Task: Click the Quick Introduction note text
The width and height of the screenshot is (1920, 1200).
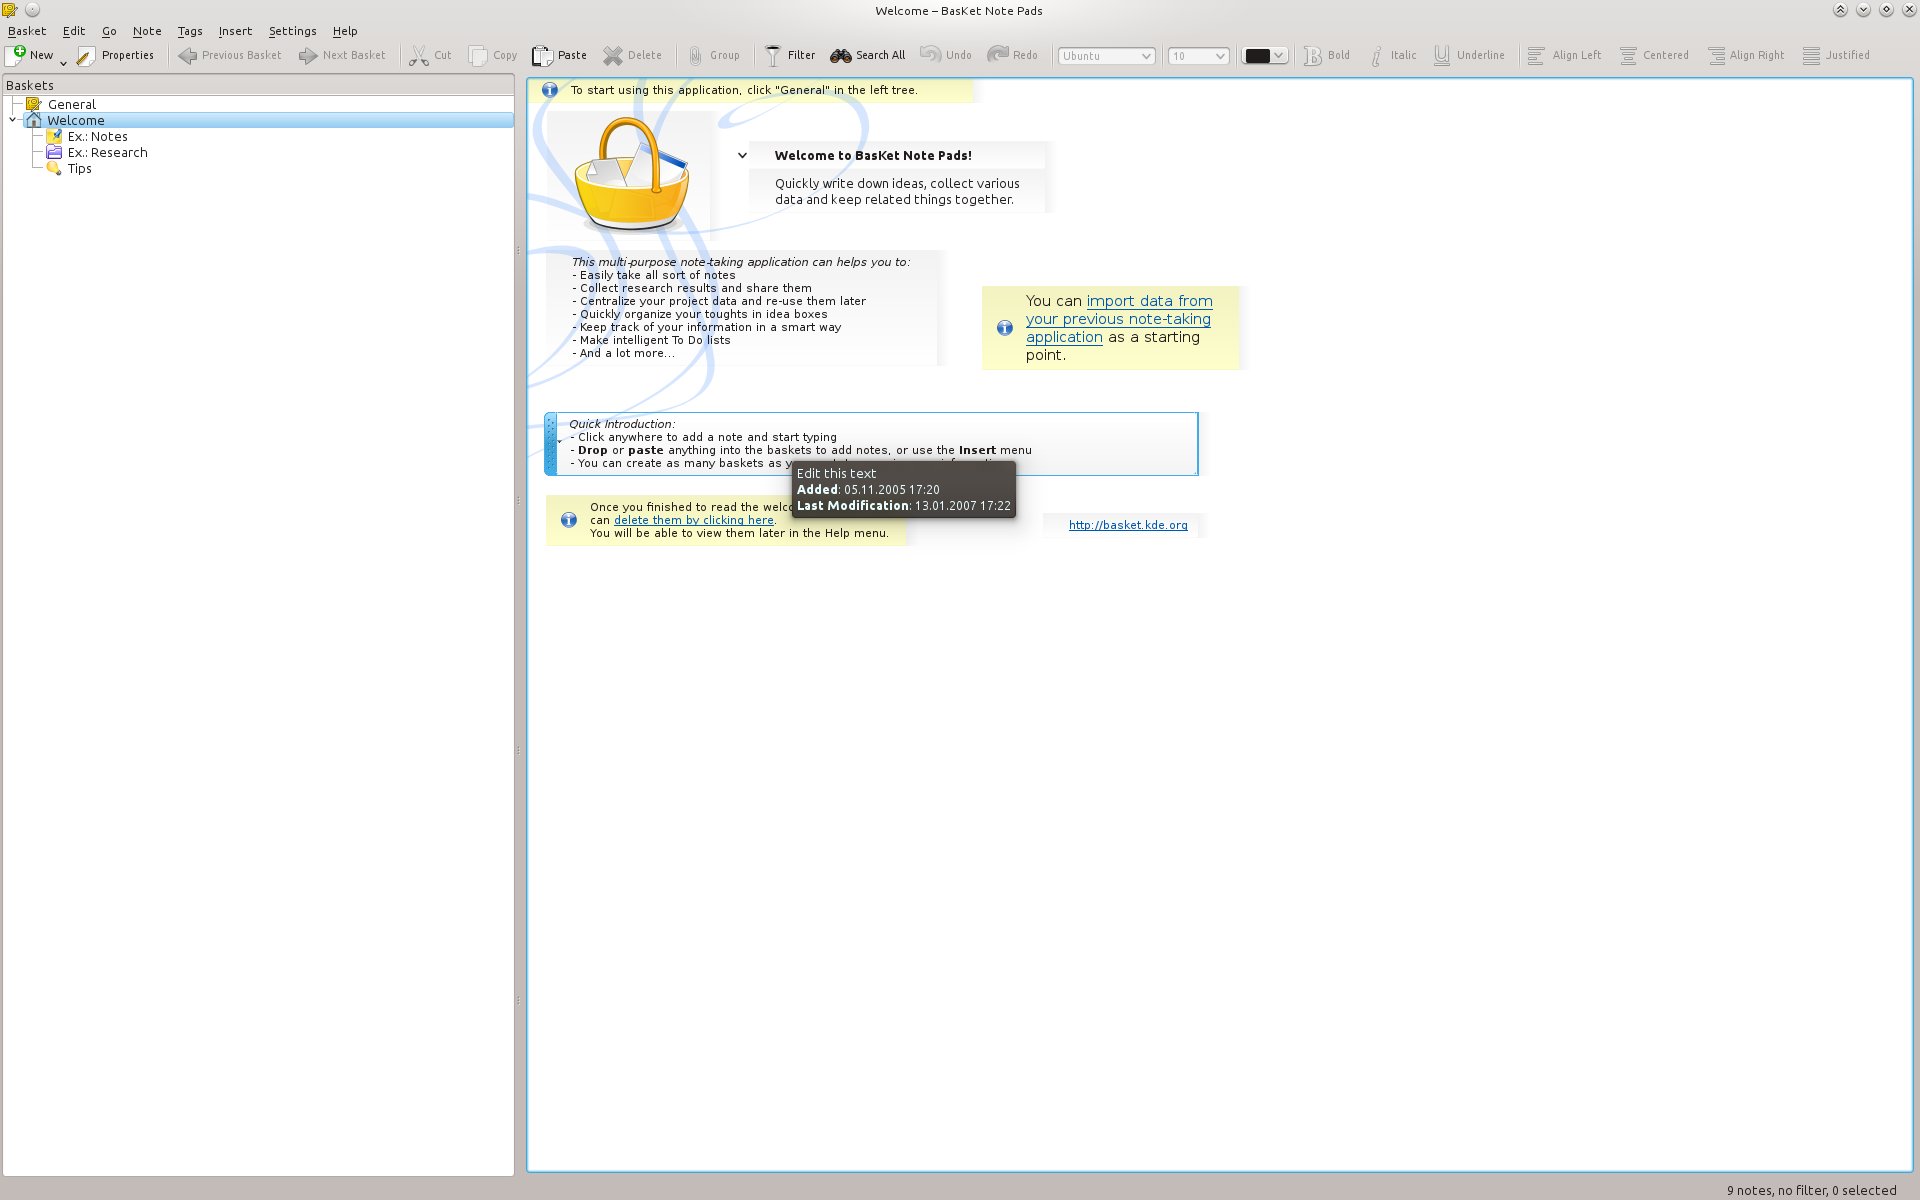Action: coord(800,443)
